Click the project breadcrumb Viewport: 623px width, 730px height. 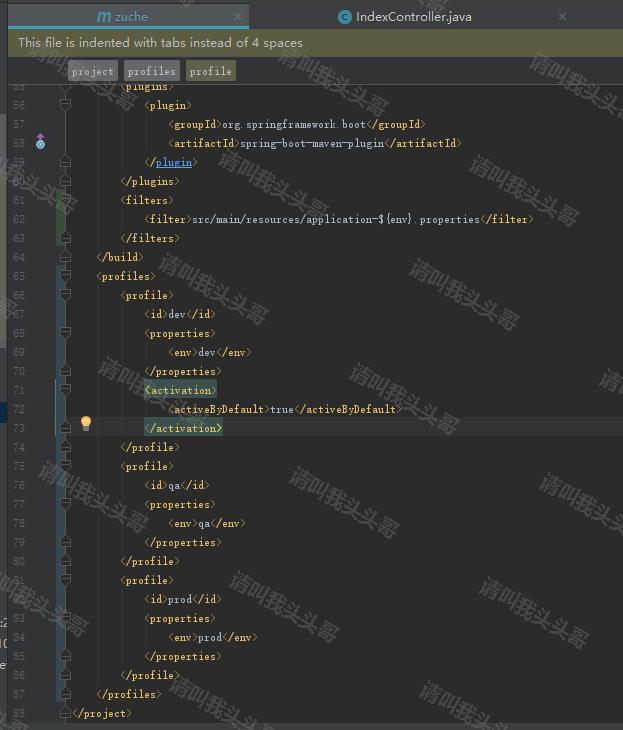93,71
